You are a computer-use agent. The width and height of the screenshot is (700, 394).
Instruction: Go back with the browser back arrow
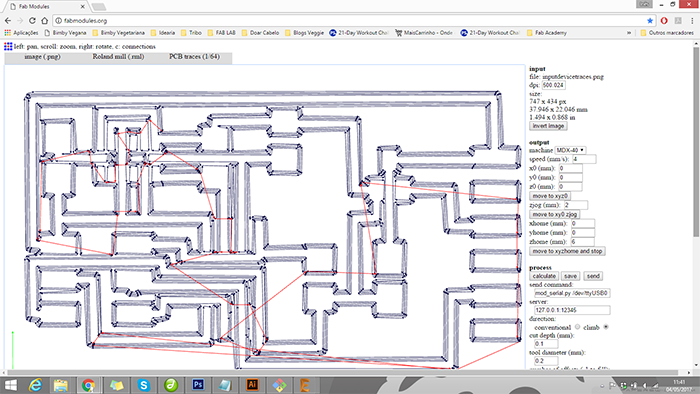8,21
